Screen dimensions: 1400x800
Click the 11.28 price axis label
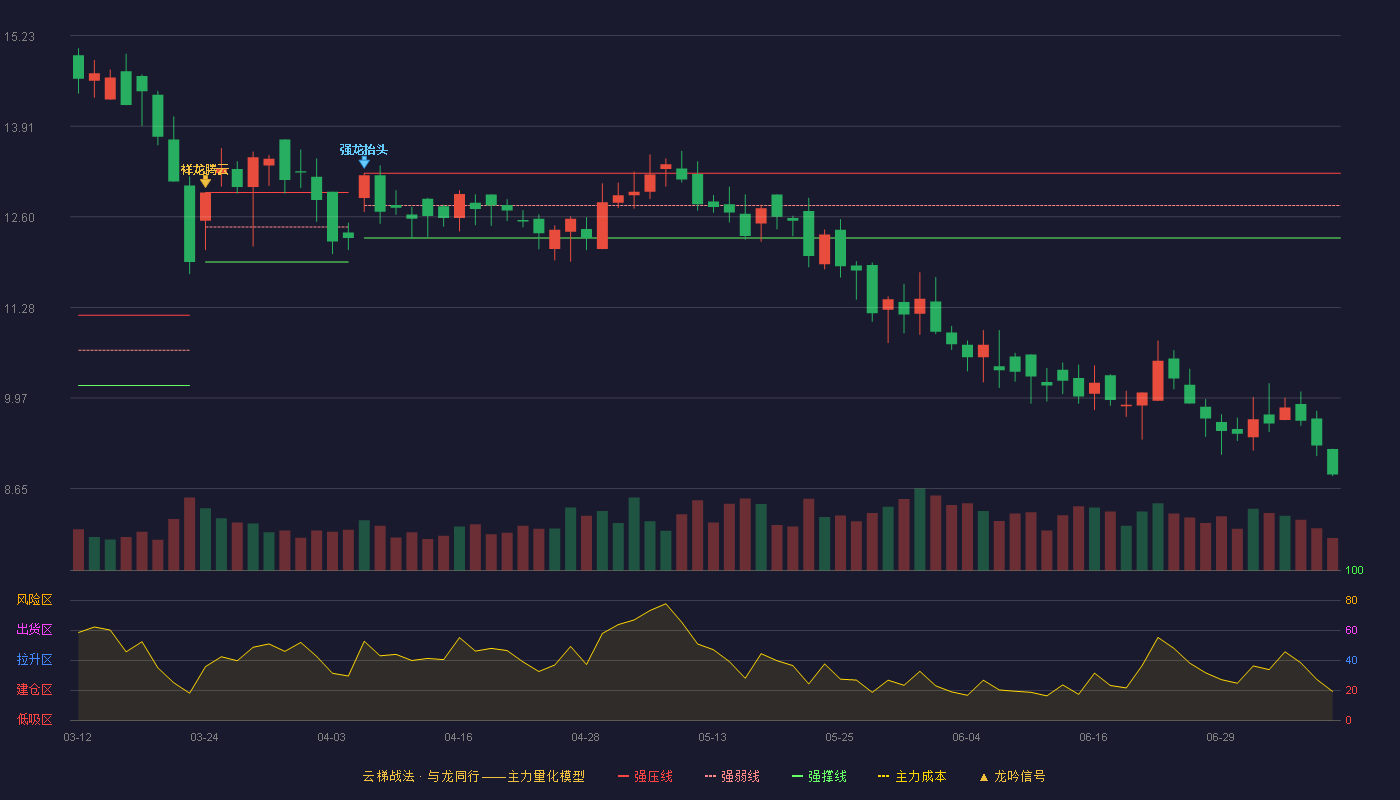point(19,309)
